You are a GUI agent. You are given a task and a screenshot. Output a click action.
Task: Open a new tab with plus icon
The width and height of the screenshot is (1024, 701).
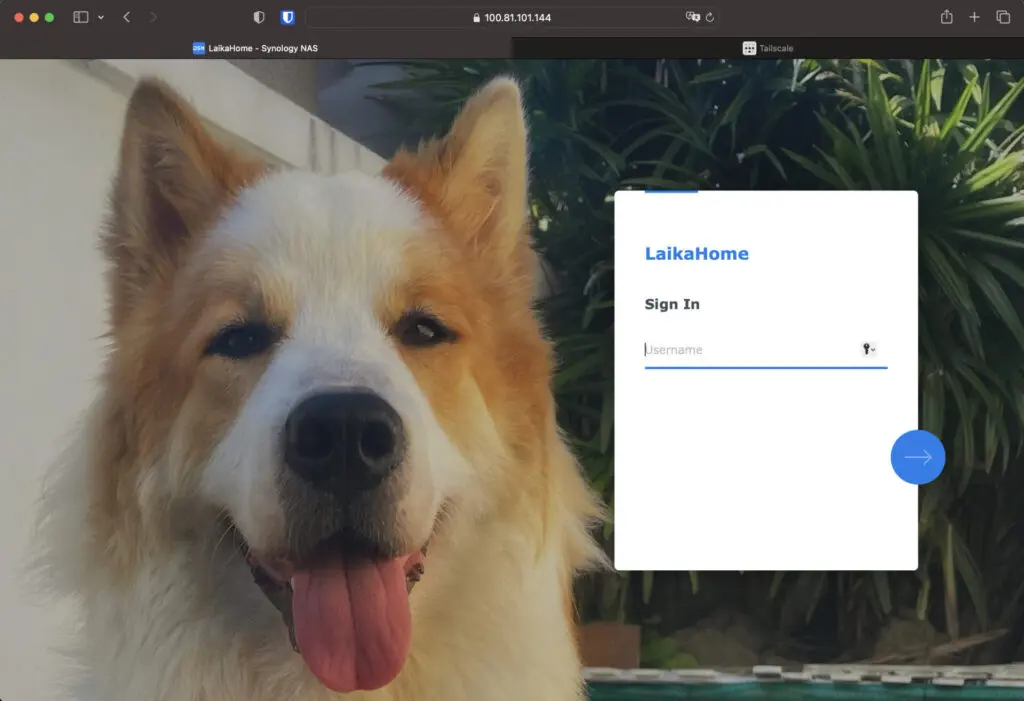point(974,17)
